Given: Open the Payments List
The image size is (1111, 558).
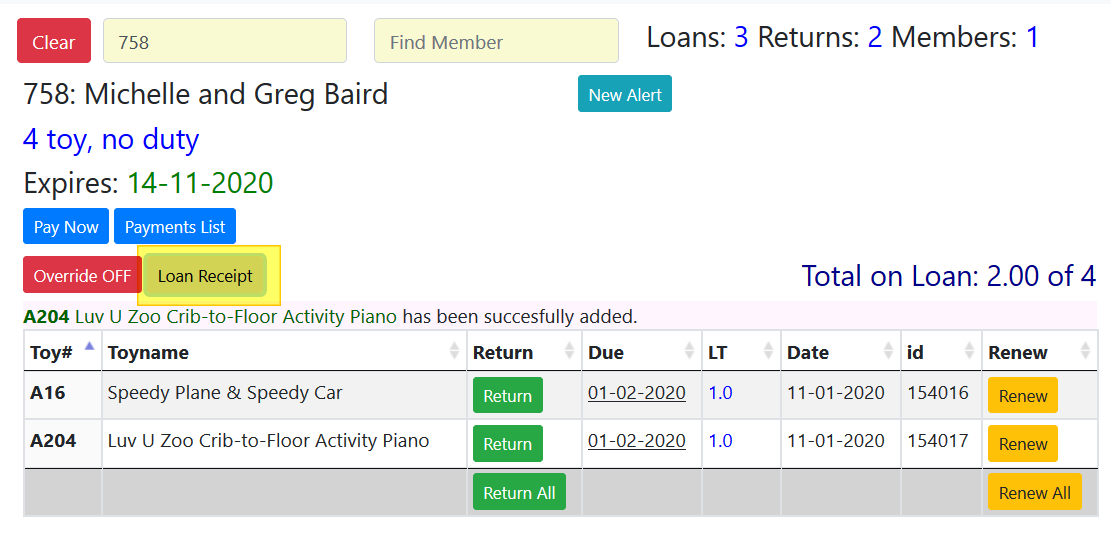Looking at the screenshot, I should click(175, 227).
